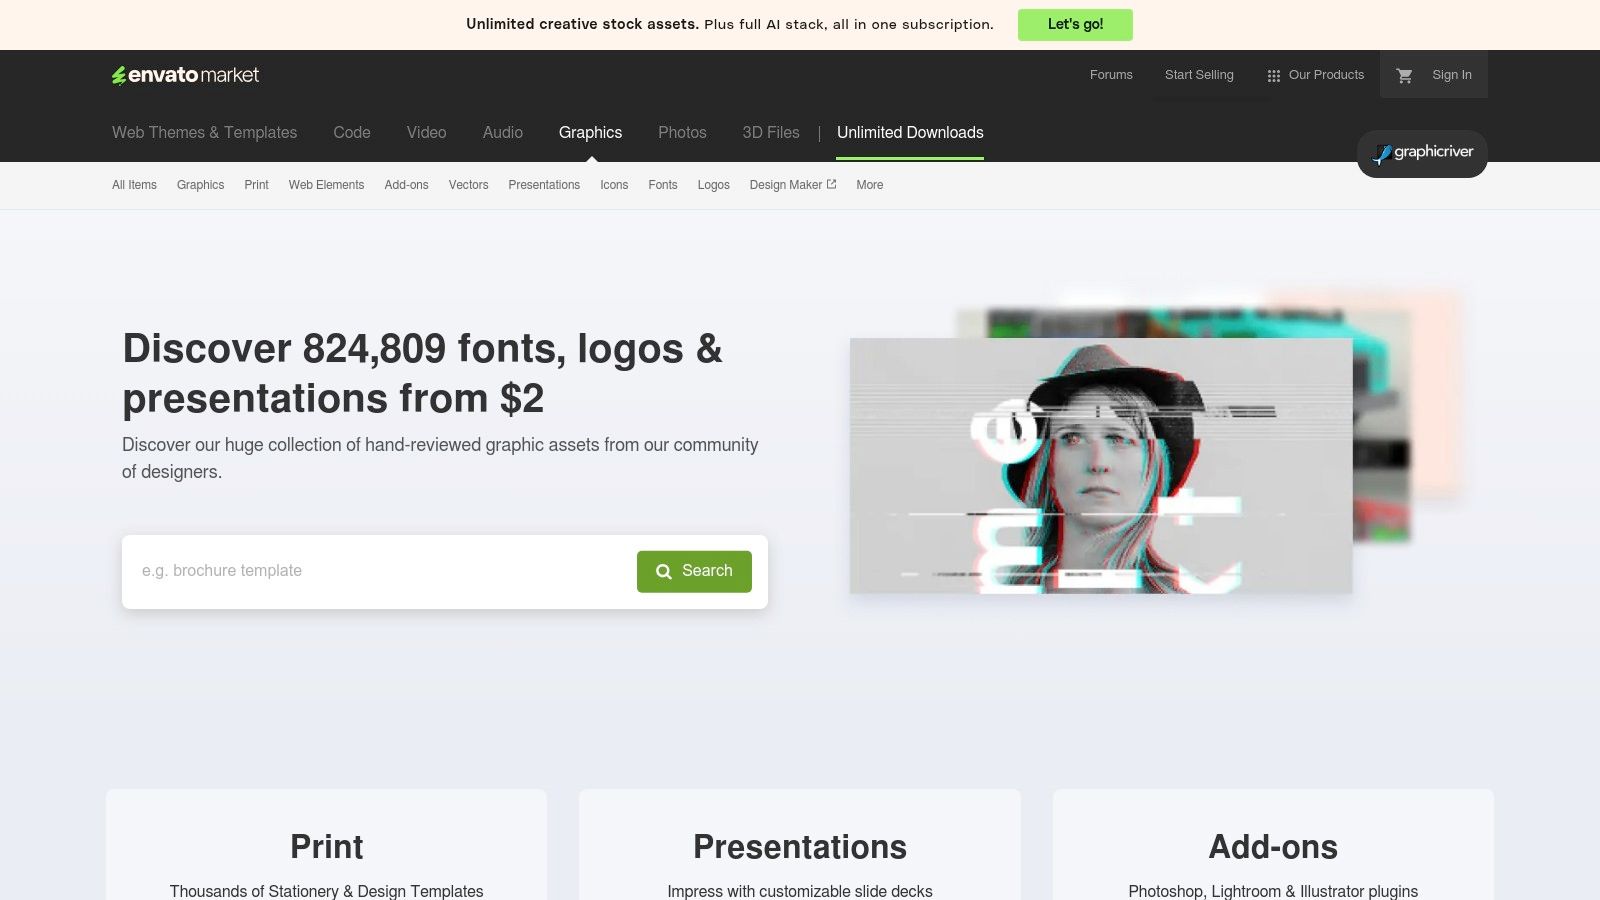
Task: Click the Let's go! promotional button
Action: click(x=1075, y=24)
